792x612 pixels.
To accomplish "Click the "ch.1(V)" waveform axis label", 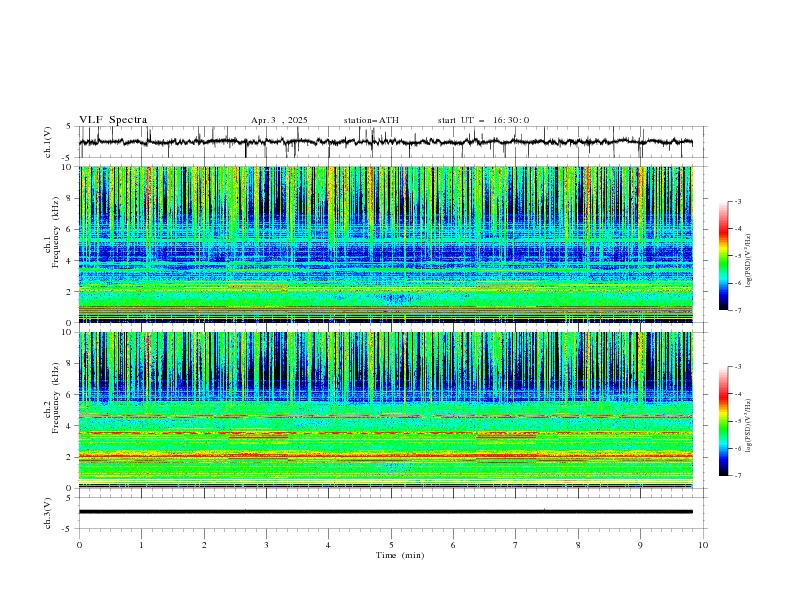I will pos(48,142).
